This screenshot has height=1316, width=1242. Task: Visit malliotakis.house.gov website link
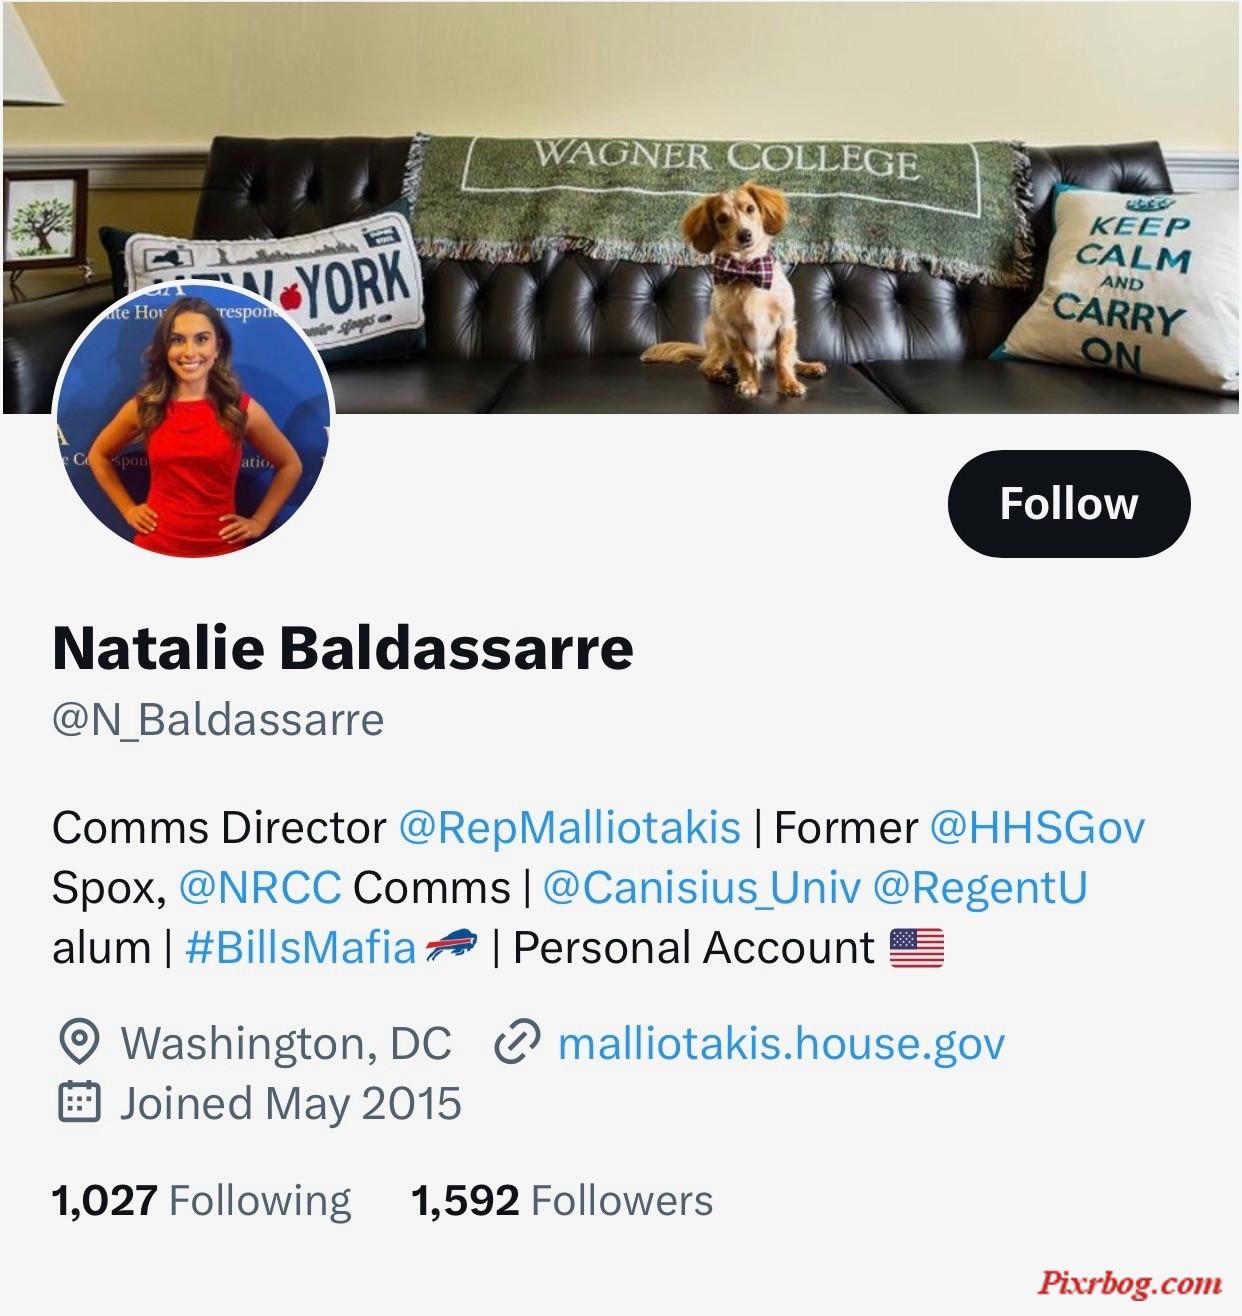pos(781,1043)
